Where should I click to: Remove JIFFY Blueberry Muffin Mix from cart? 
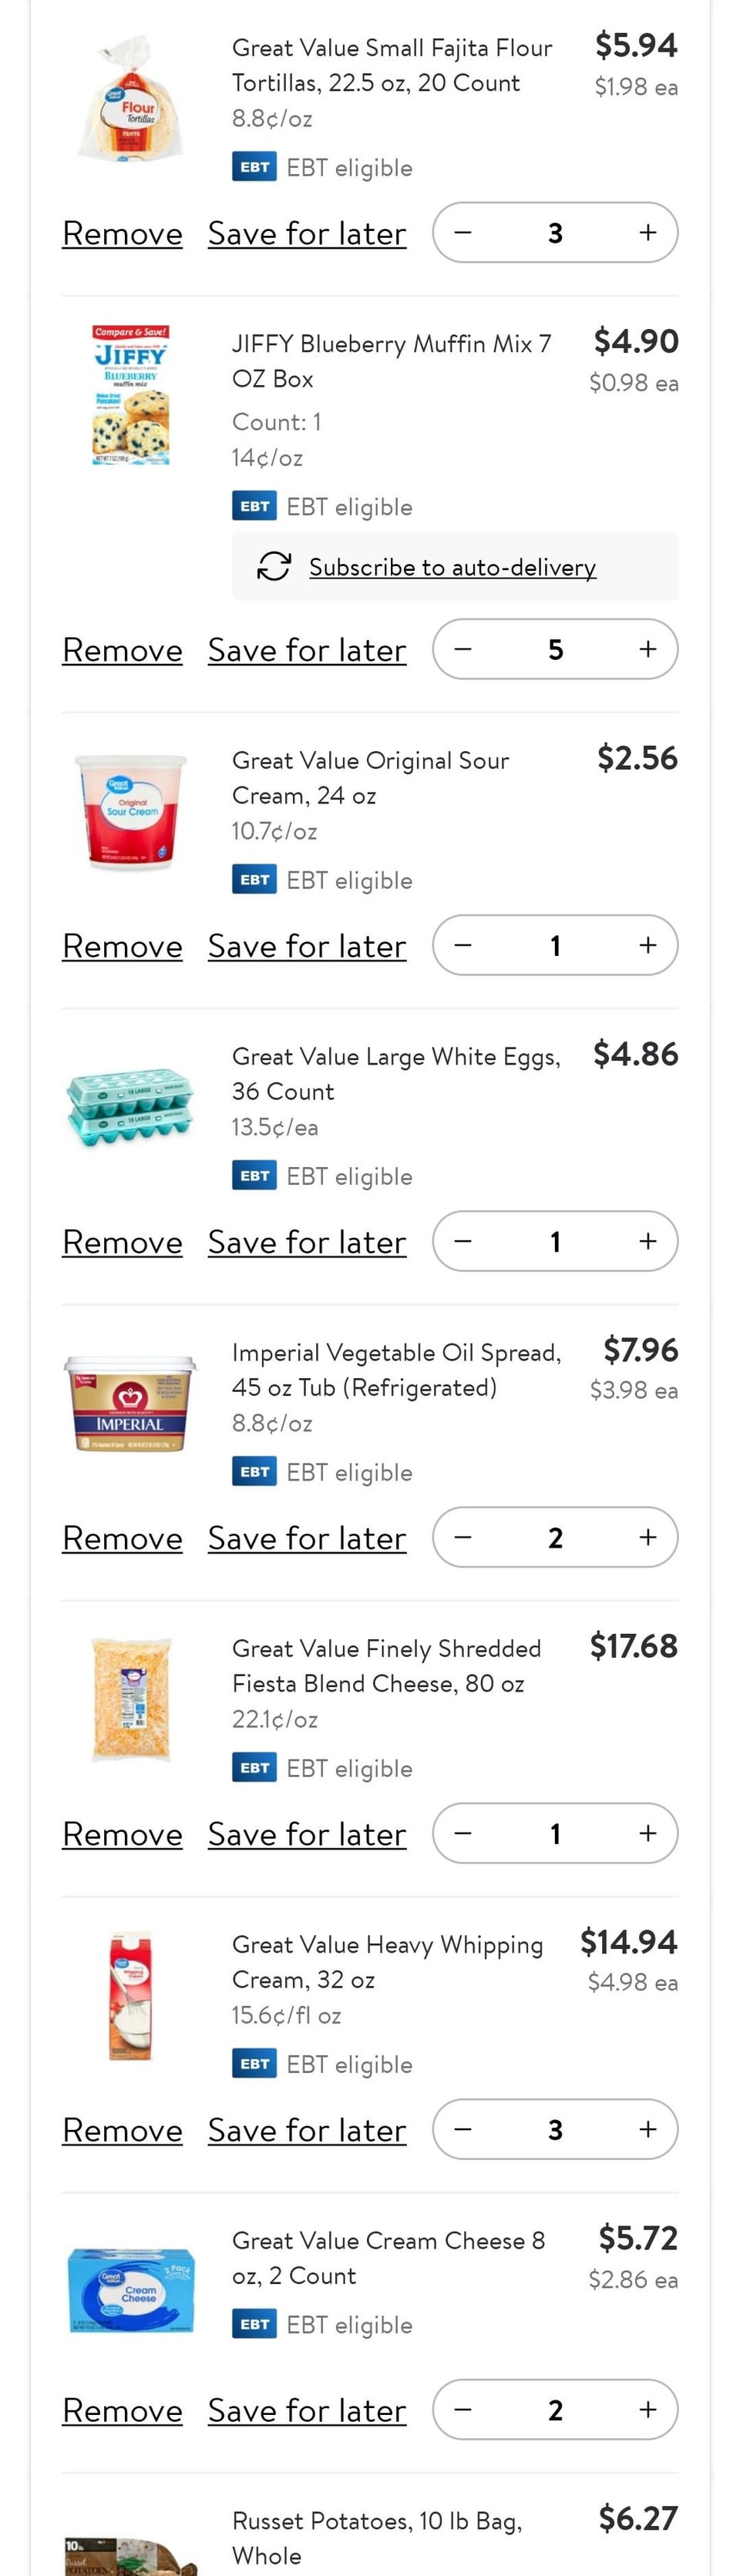122,650
